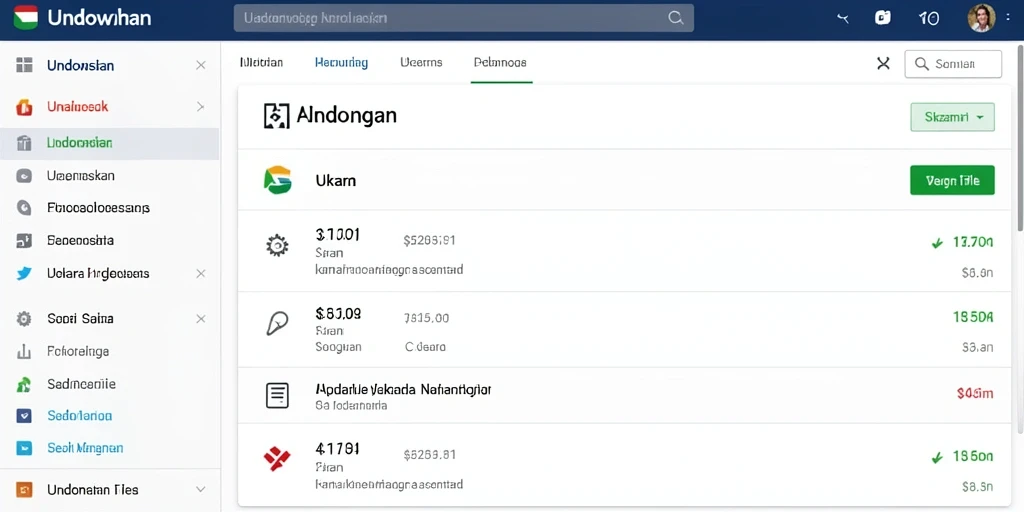Image resolution: width=1024 pixels, height=512 pixels.
Task: Close the Soori Saina item with X
Action: pyautogui.click(x=200, y=319)
